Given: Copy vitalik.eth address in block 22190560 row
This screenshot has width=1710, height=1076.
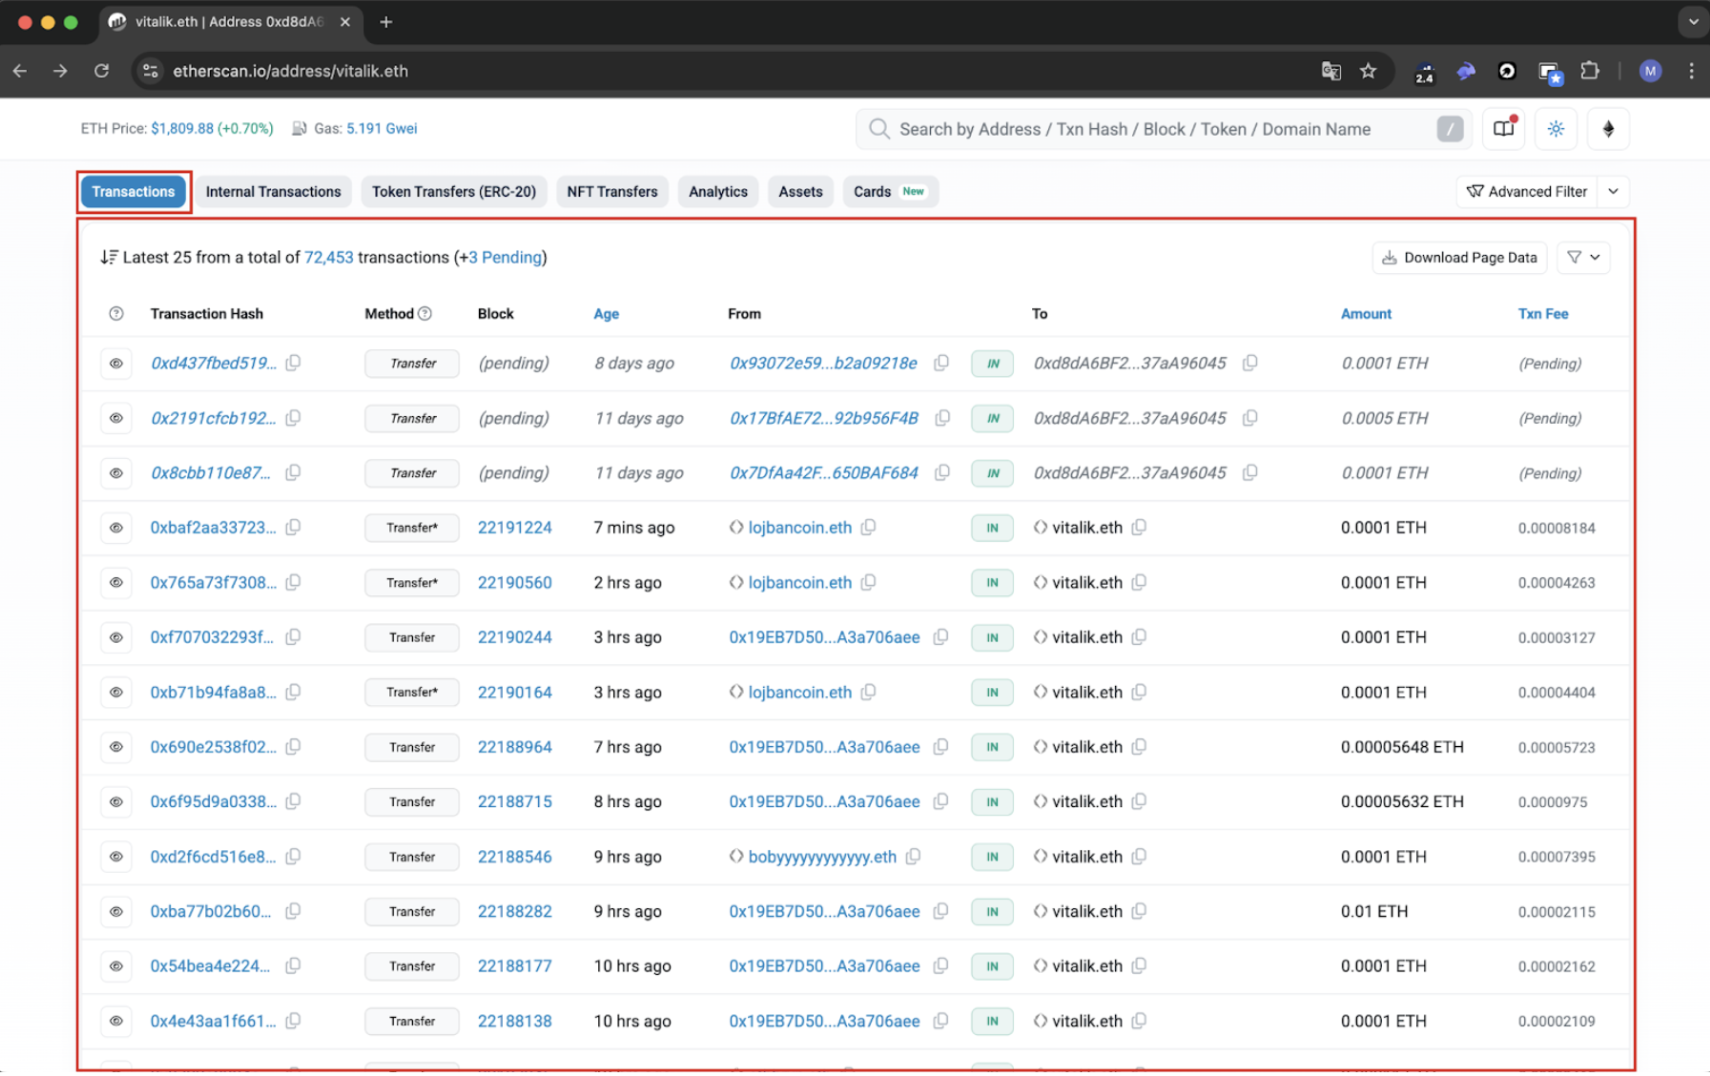Looking at the screenshot, I should coord(1139,582).
